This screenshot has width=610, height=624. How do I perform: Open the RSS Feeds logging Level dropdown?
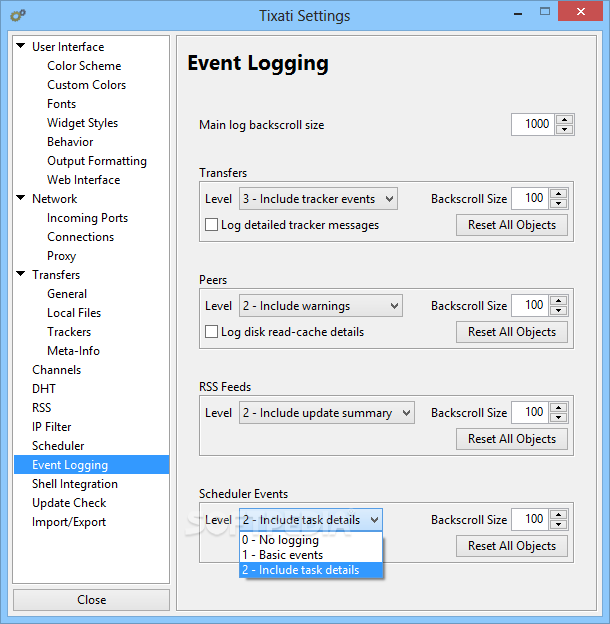pos(326,413)
